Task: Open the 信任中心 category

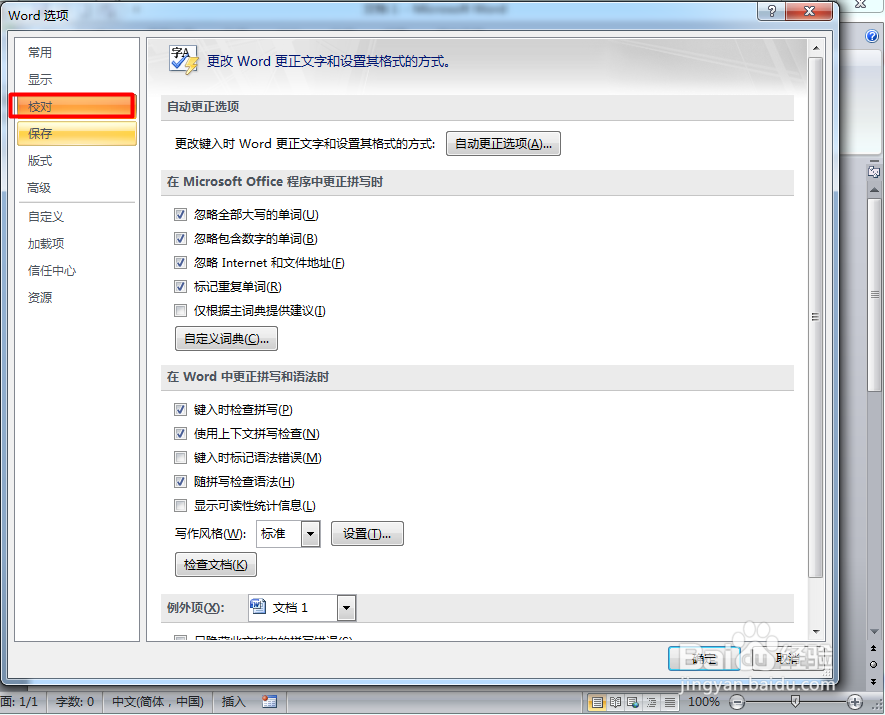Action: coord(52,271)
